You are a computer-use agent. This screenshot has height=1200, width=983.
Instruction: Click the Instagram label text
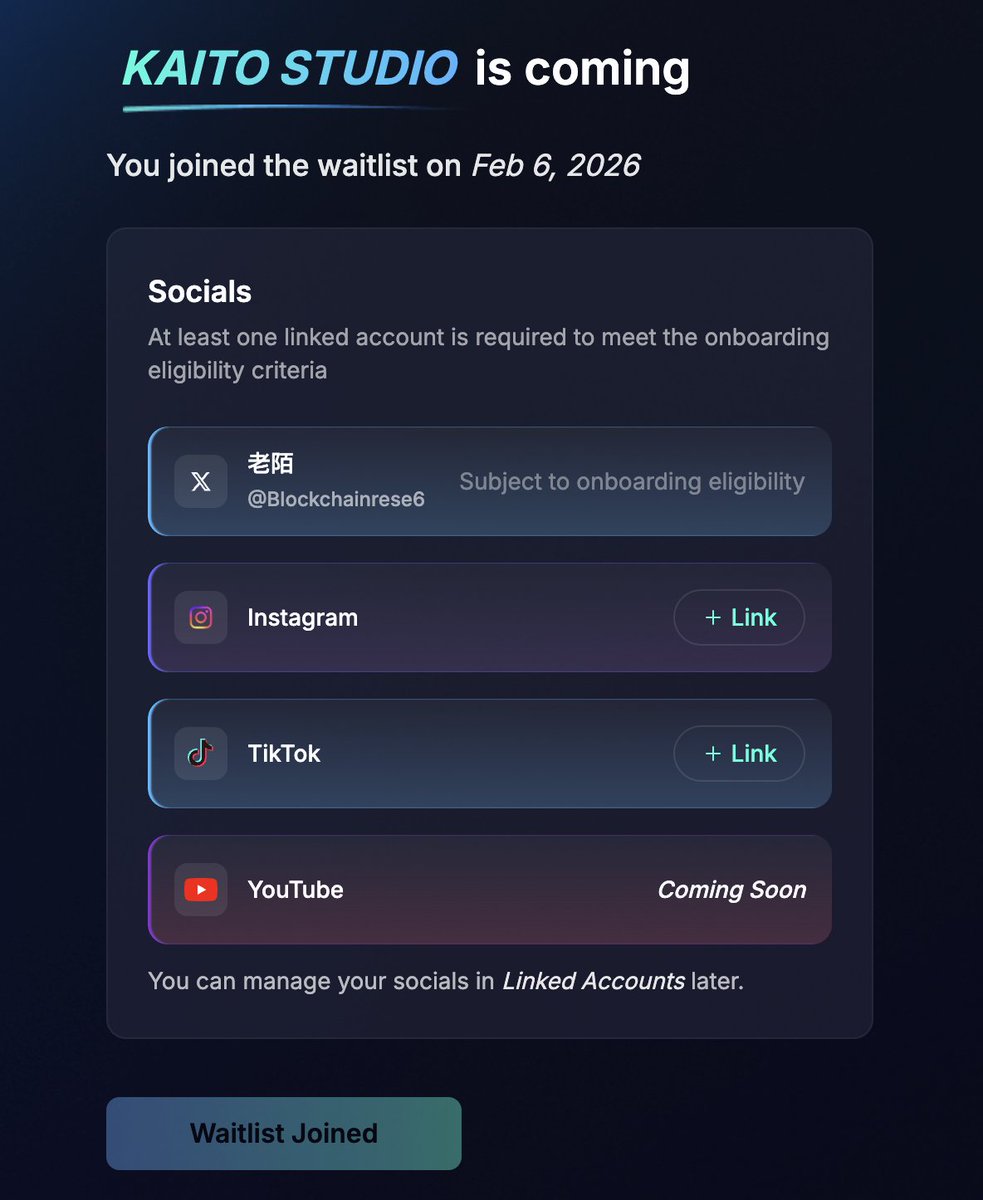(x=302, y=617)
